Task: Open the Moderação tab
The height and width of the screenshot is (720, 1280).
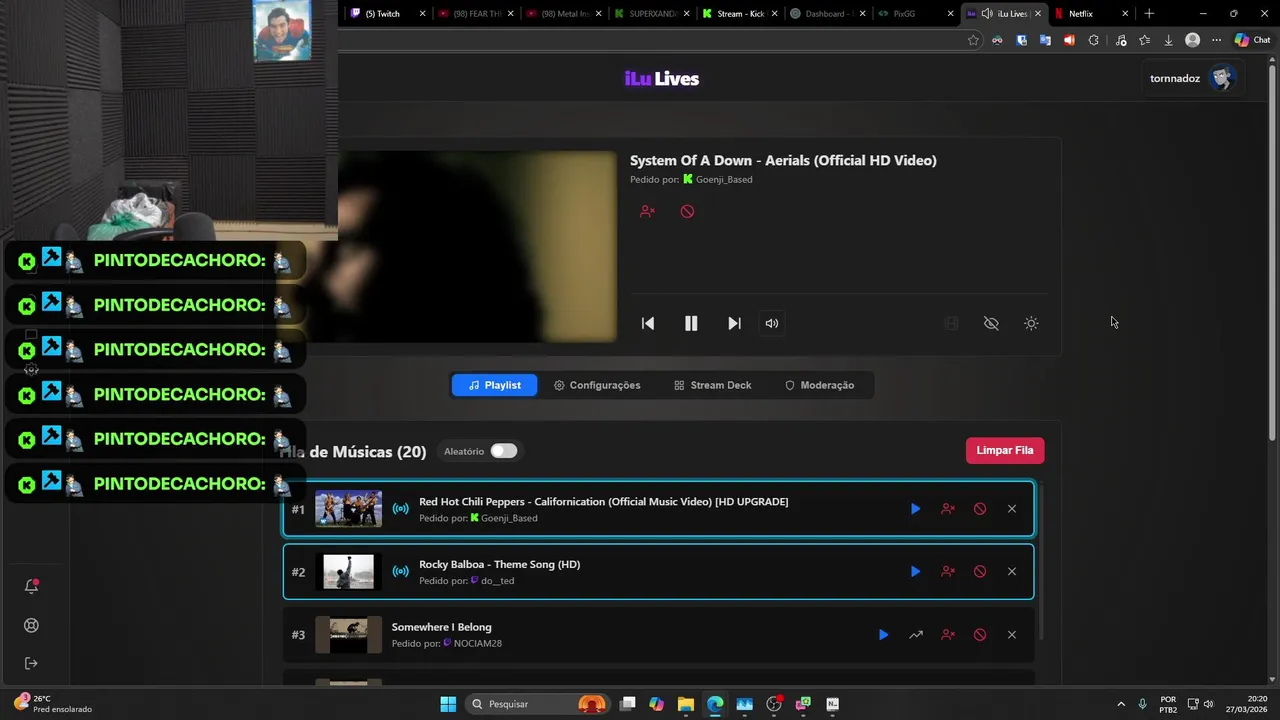Action: tap(819, 385)
